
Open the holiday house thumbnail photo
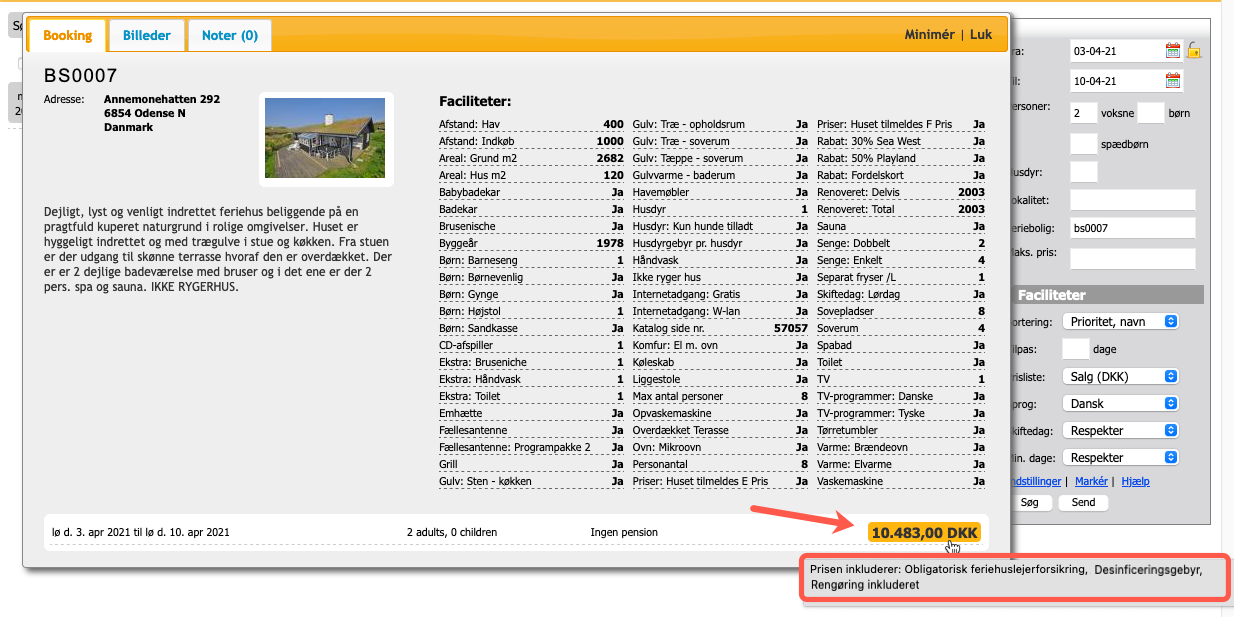tap(325, 138)
